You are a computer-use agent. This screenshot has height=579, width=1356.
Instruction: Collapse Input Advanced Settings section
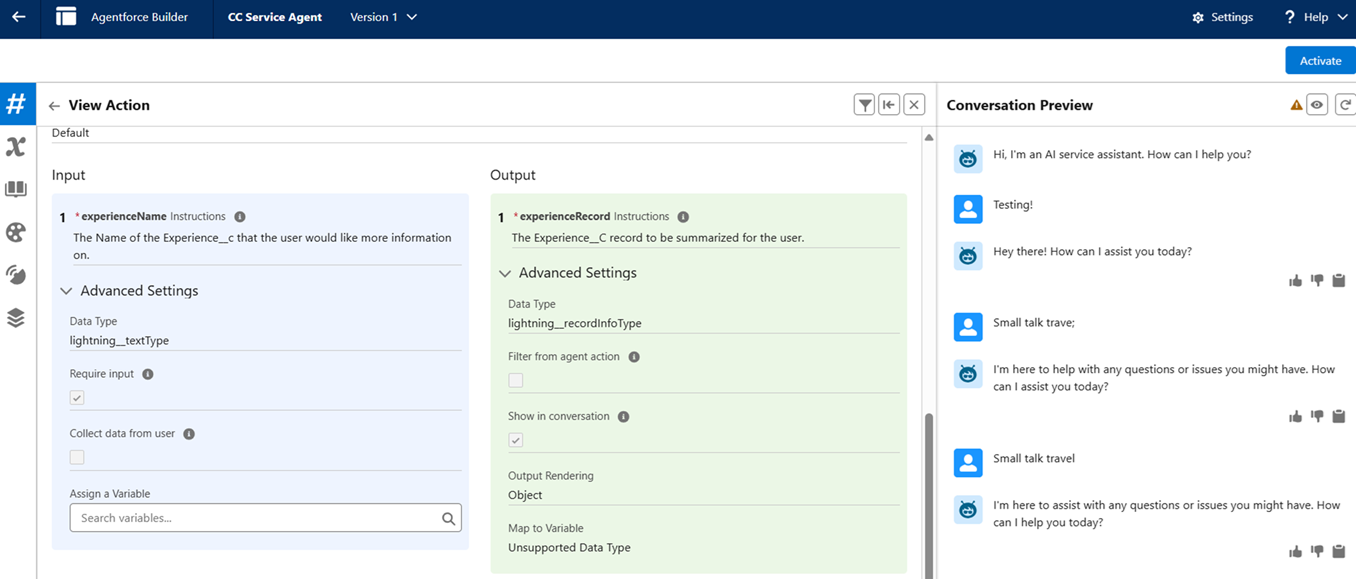click(x=66, y=291)
